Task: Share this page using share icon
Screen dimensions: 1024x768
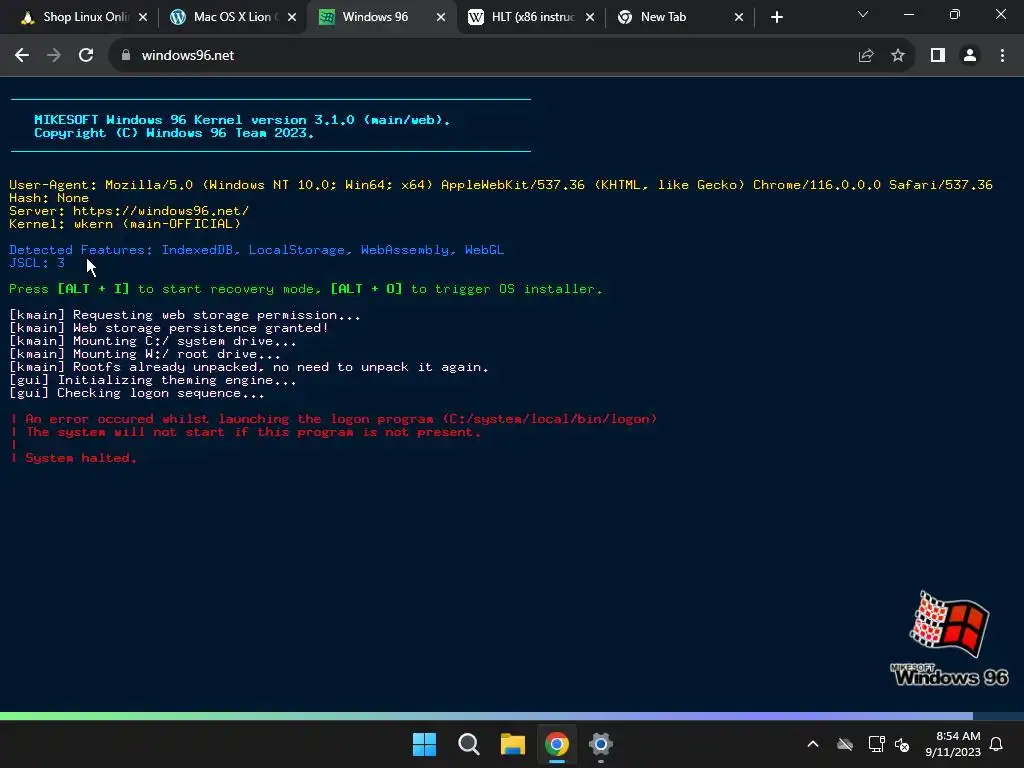Action: click(x=866, y=56)
